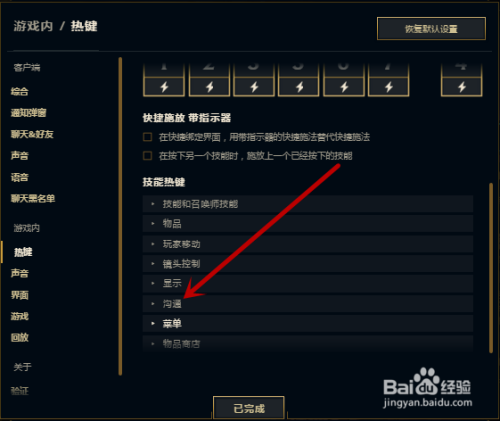
Task: Click the first quick-cast lightning icon
Action: 164,87
